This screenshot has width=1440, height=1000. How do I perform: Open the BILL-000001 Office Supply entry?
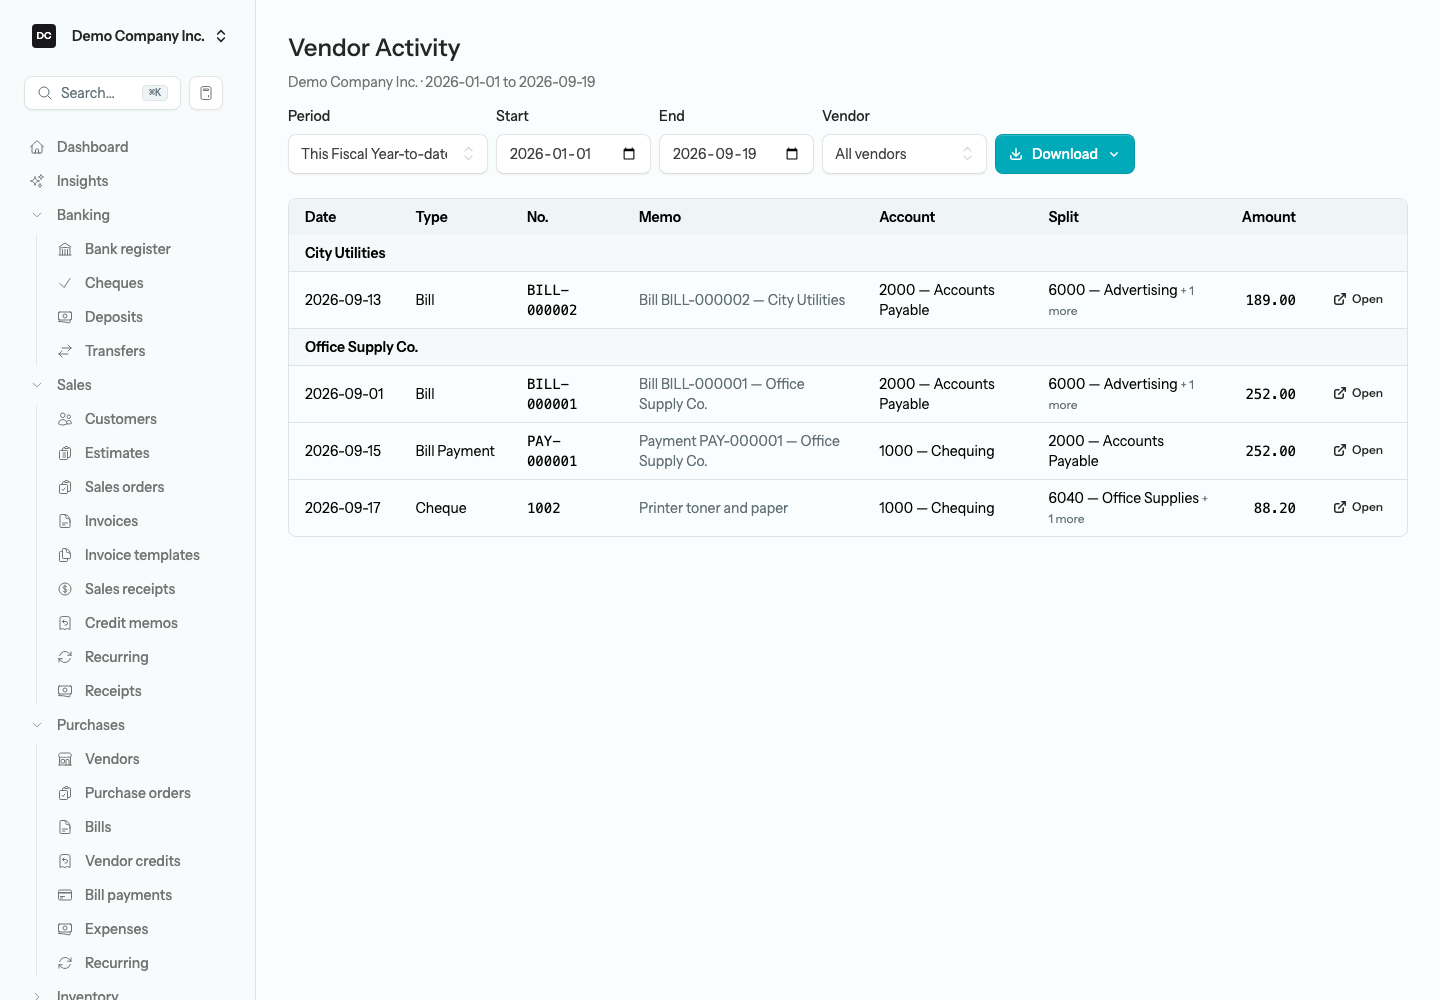1358,393
